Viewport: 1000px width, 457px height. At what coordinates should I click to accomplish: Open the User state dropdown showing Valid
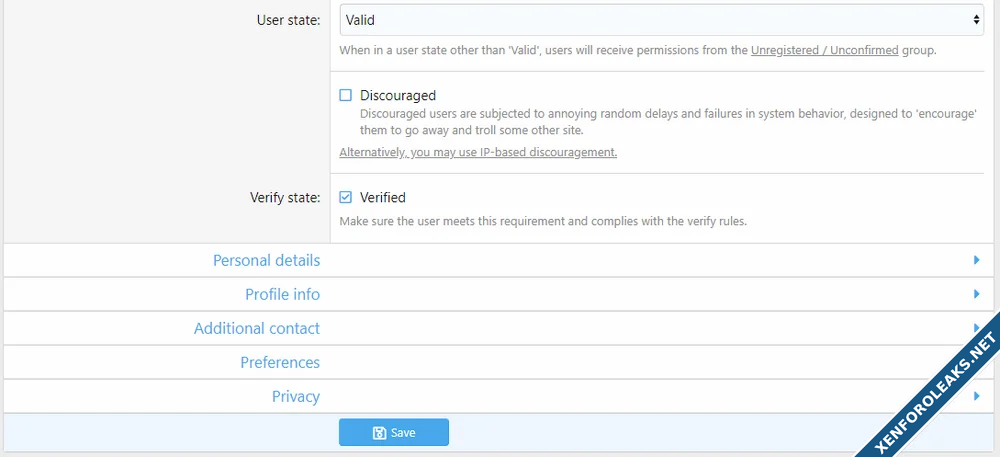[x=660, y=19]
